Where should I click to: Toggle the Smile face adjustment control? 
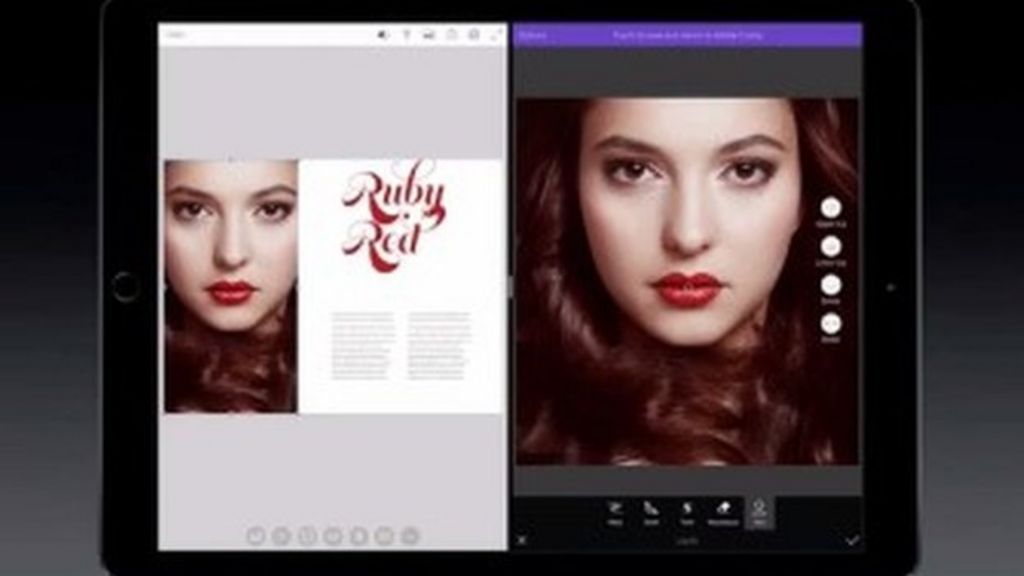(830, 283)
